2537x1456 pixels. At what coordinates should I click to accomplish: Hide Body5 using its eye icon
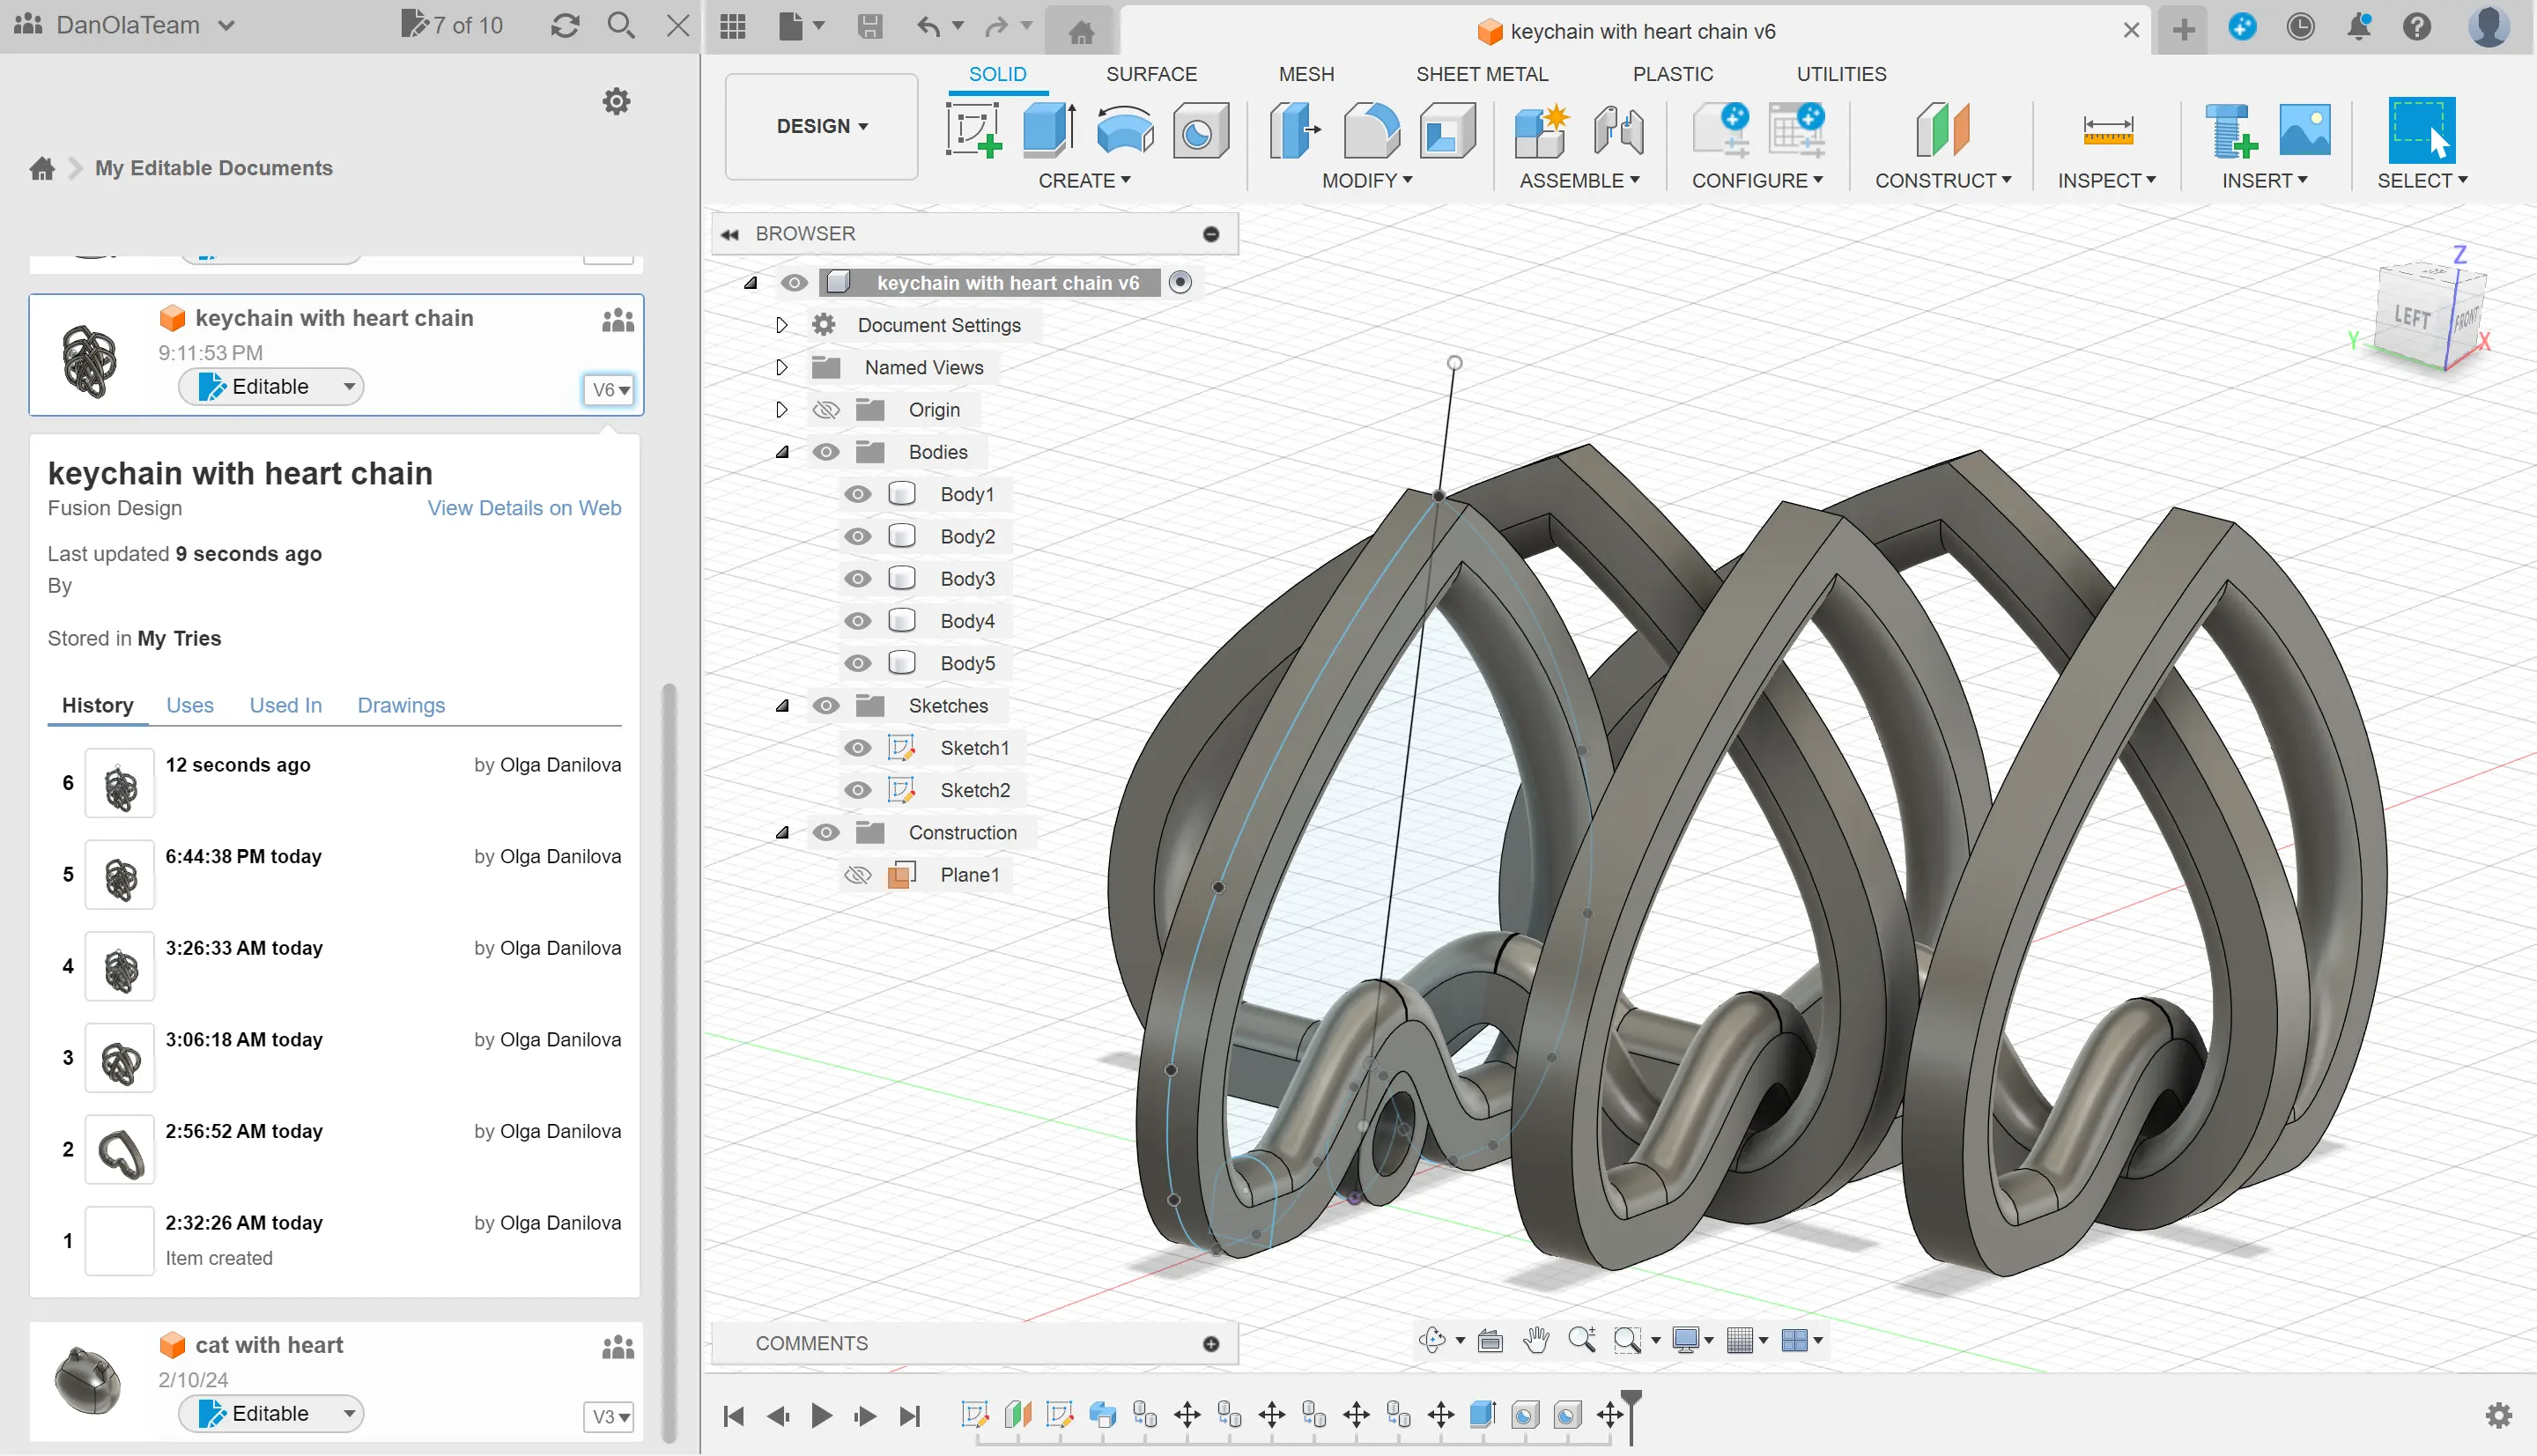(857, 663)
